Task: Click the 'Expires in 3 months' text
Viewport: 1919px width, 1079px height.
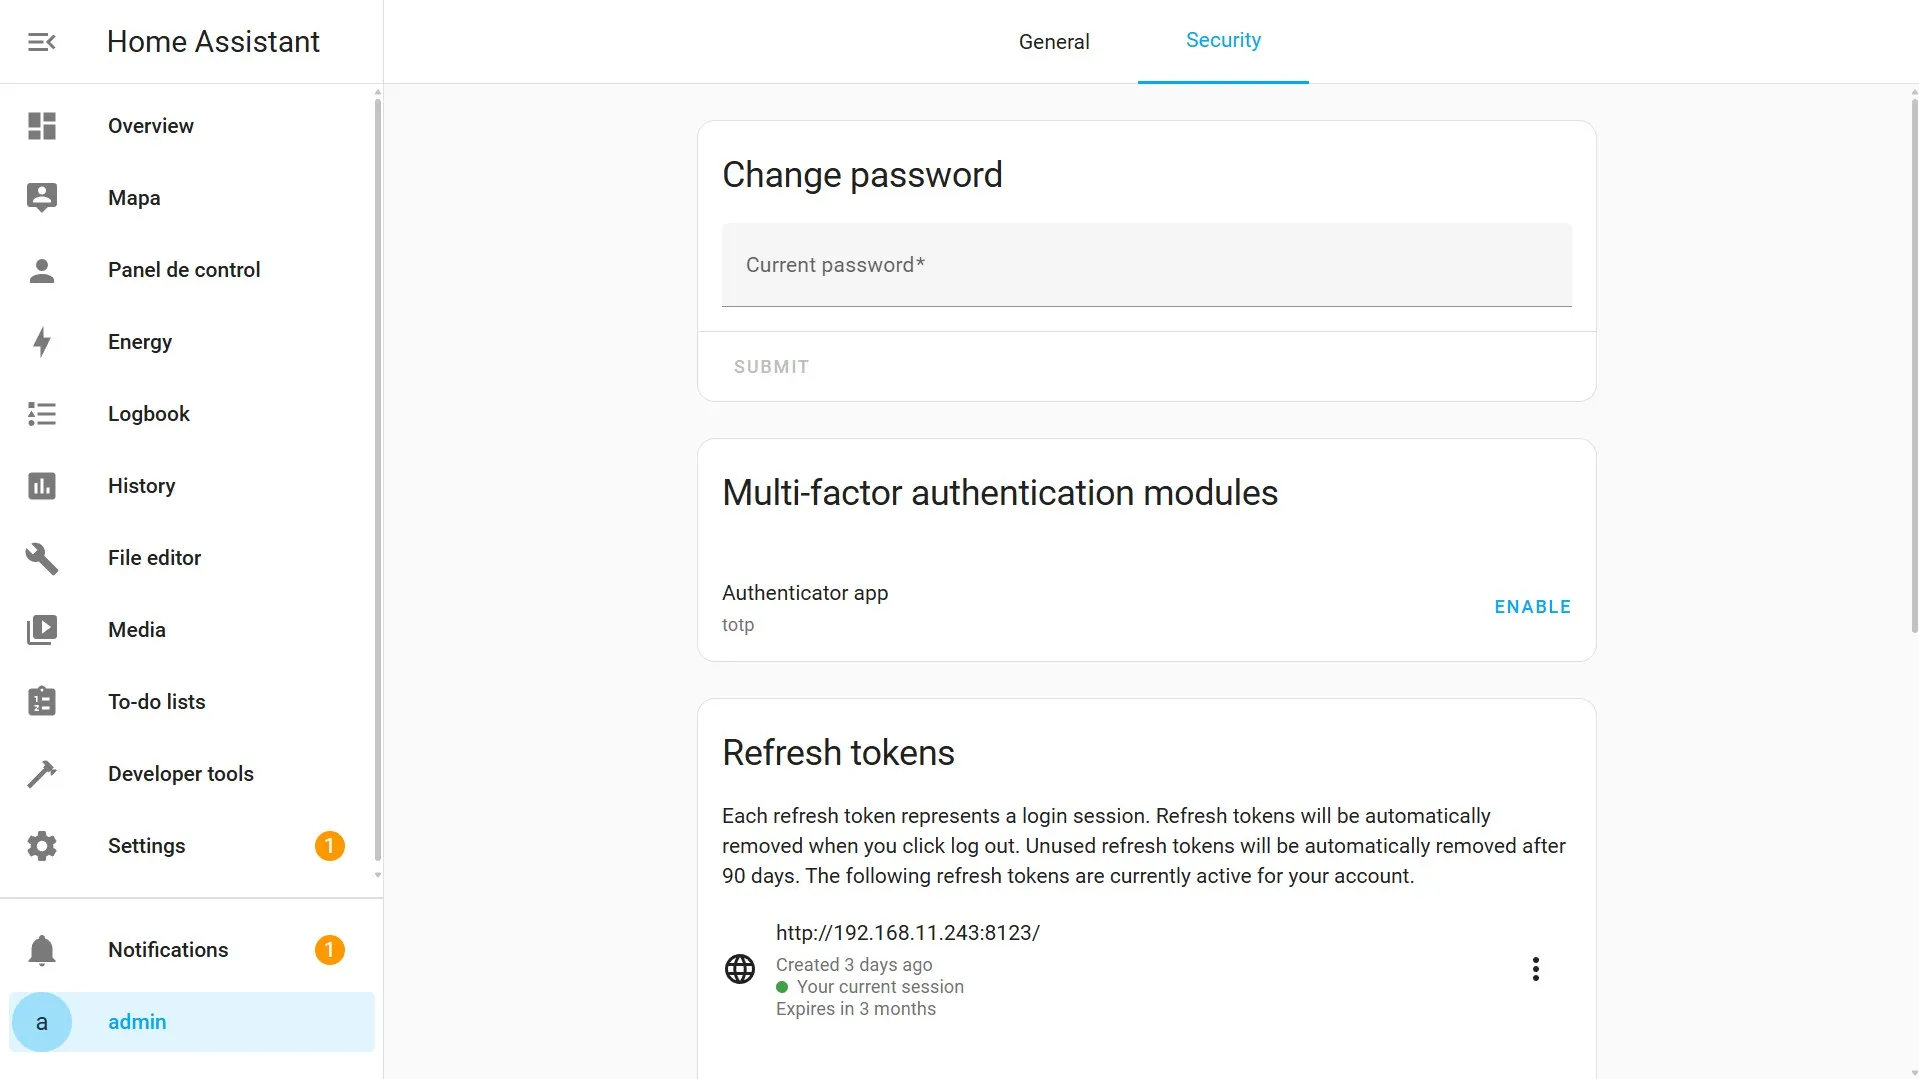Action: tap(856, 1009)
